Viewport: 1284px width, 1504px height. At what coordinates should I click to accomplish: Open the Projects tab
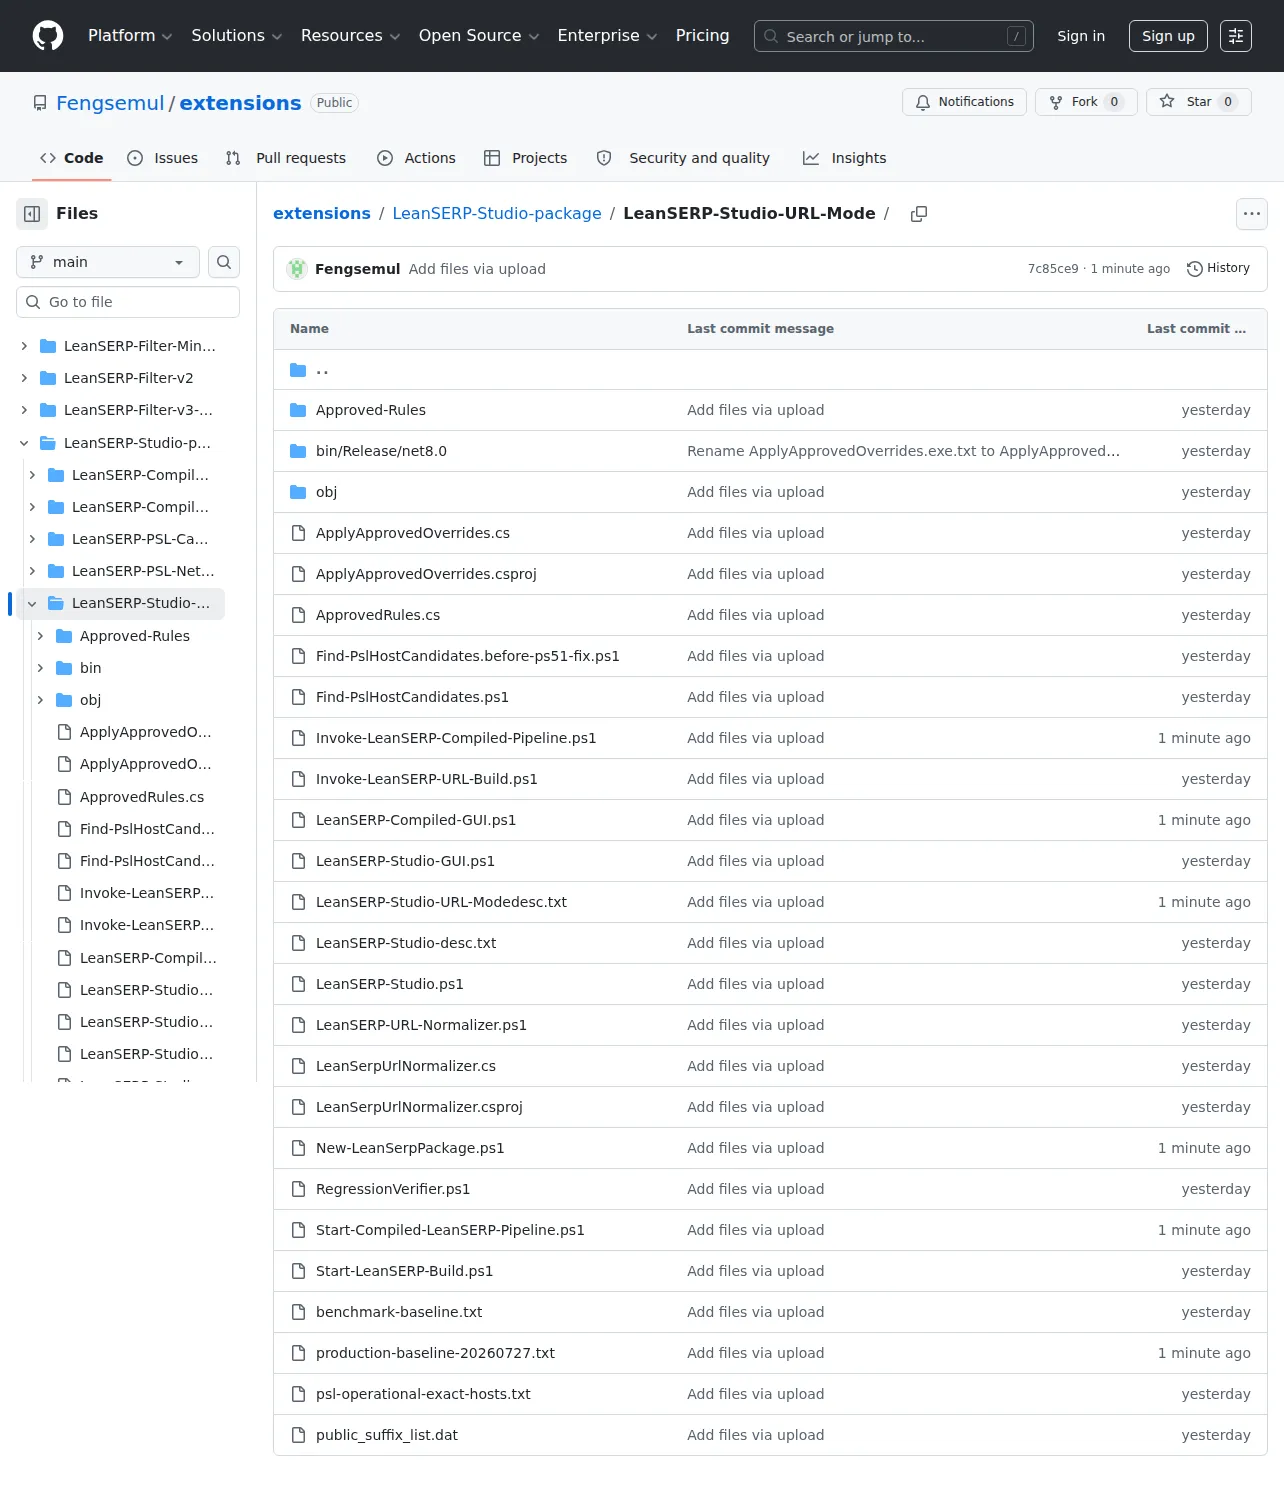pos(525,158)
